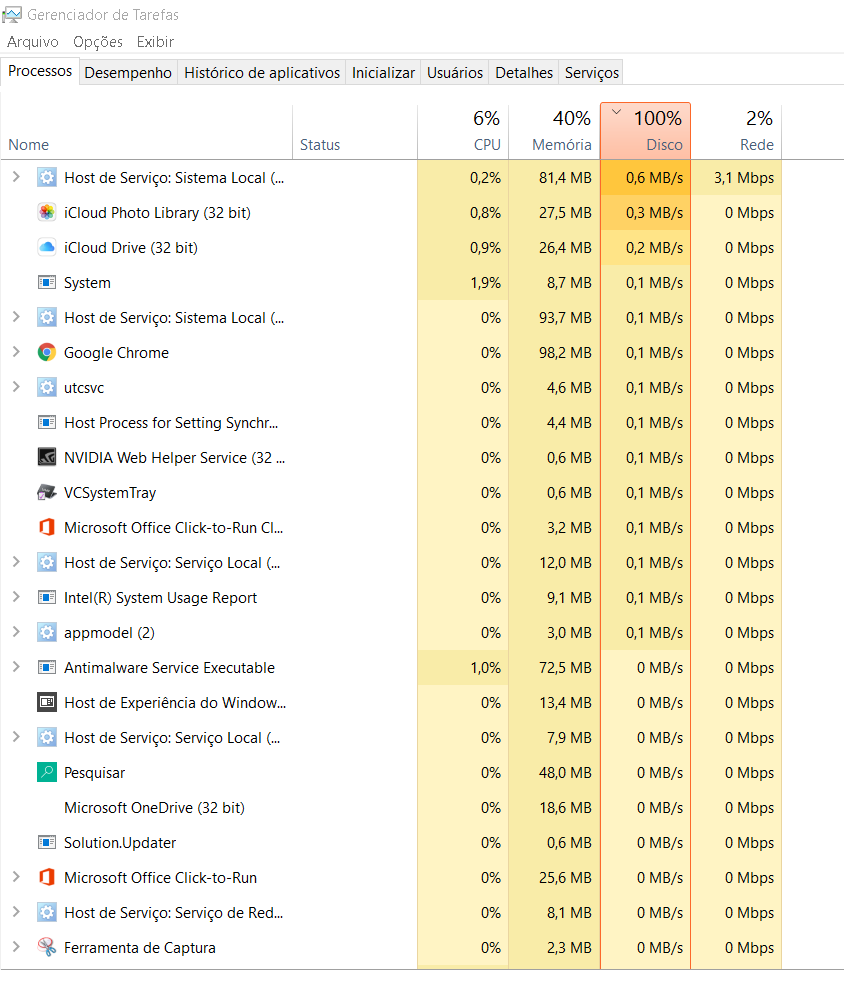
Task: Open the Exibir menu
Action: (x=155, y=42)
